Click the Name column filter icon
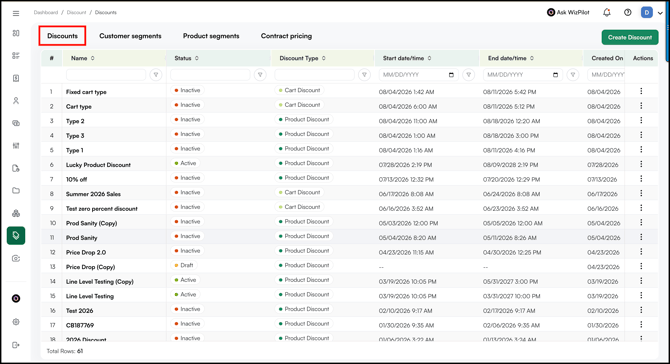This screenshot has width=670, height=364. 156,75
